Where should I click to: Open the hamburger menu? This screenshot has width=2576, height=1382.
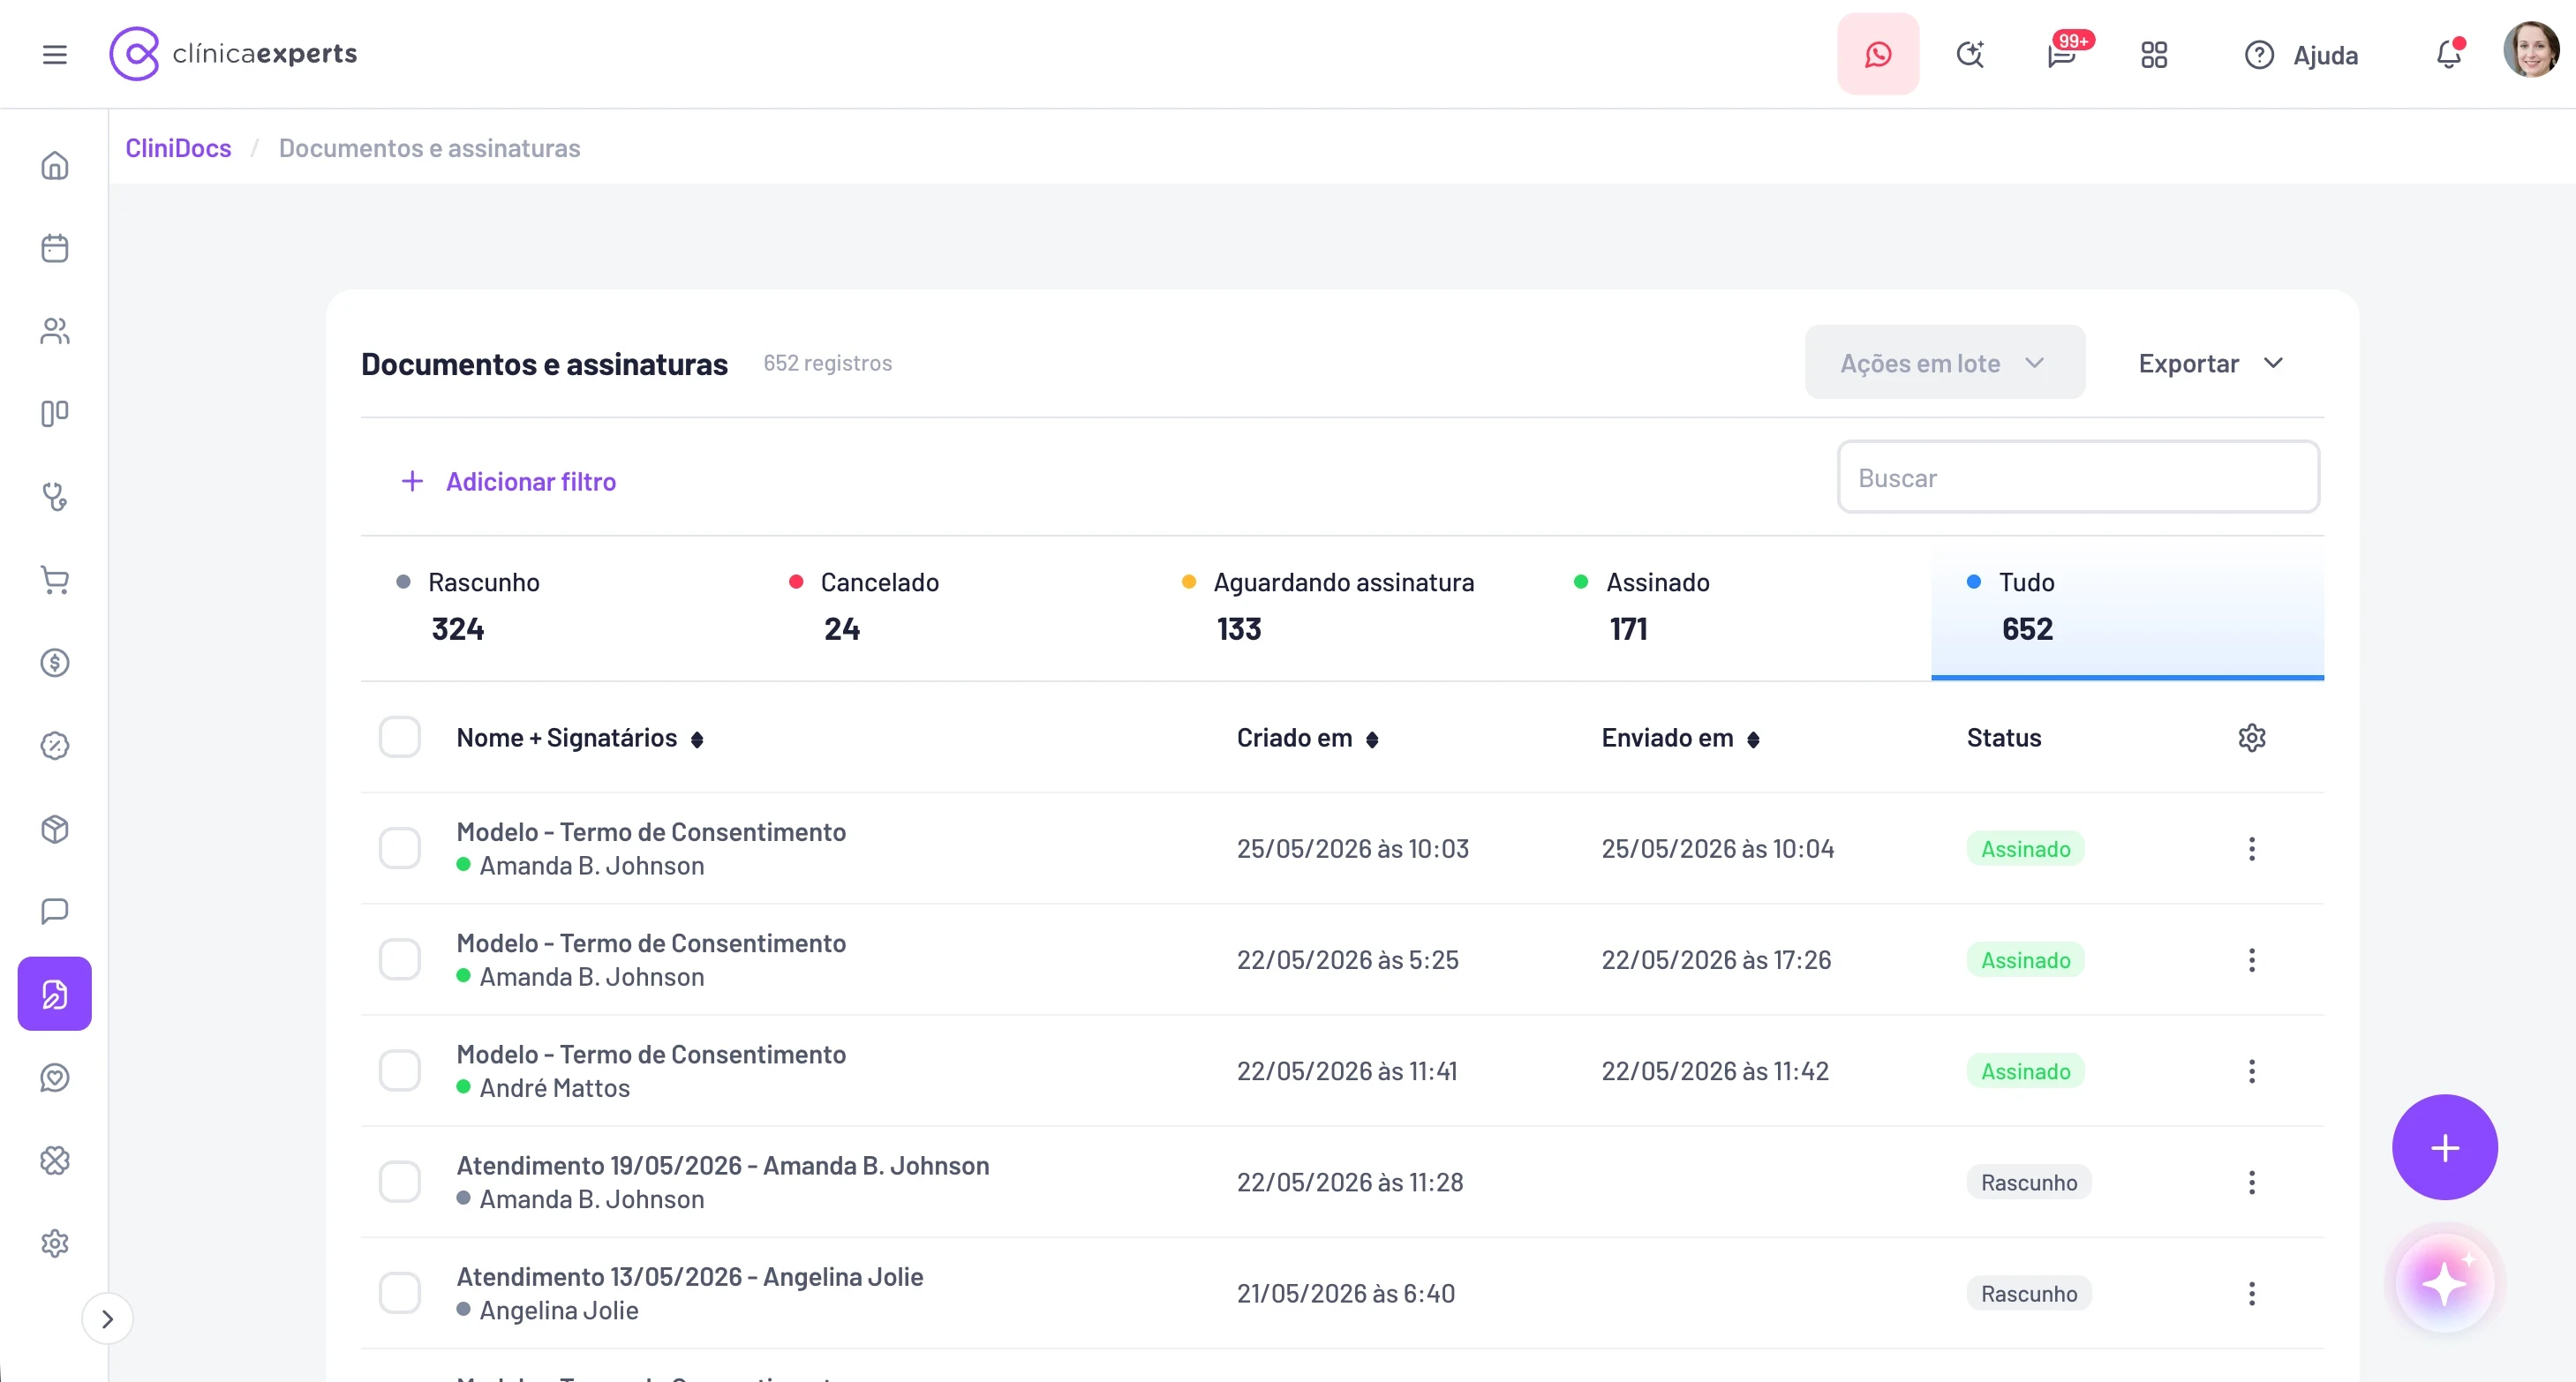(55, 54)
